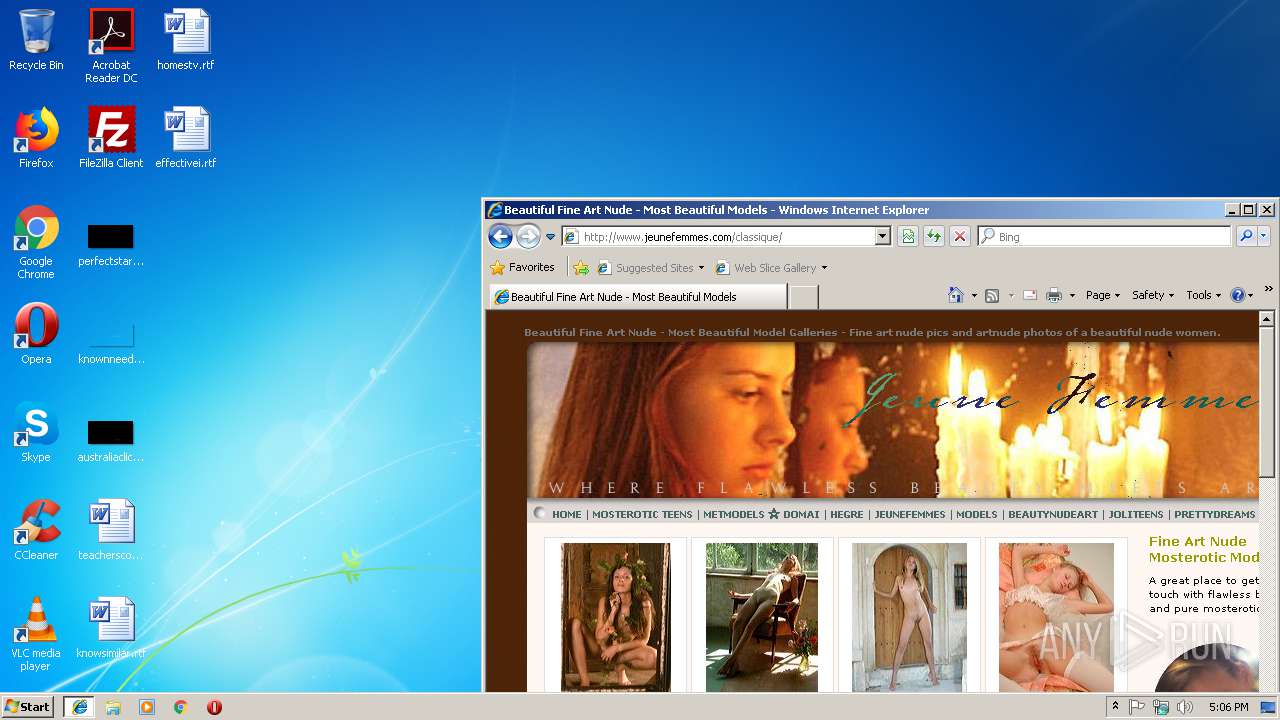Screen dimensions: 1280x720
Task: Click the Chrome icon in the taskbar
Action: (x=180, y=707)
